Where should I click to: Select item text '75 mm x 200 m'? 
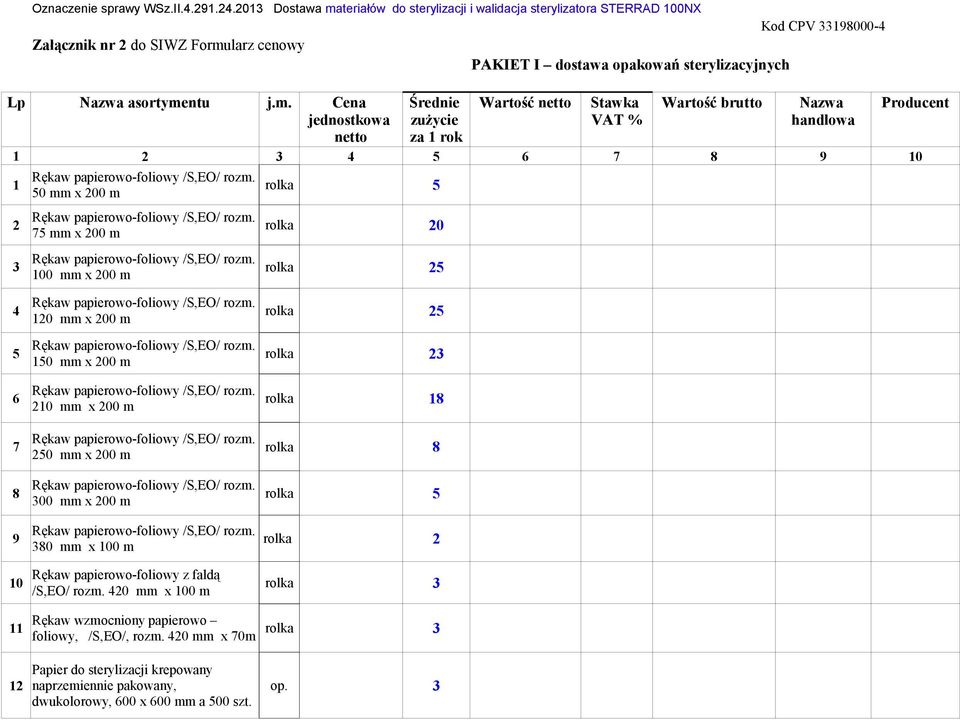pyautogui.click(x=76, y=233)
